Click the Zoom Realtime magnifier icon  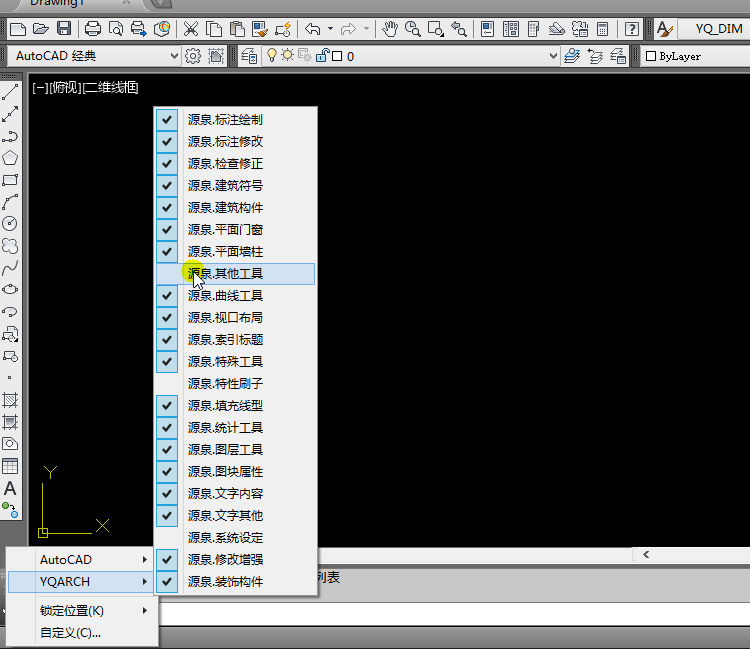point(412,29)
